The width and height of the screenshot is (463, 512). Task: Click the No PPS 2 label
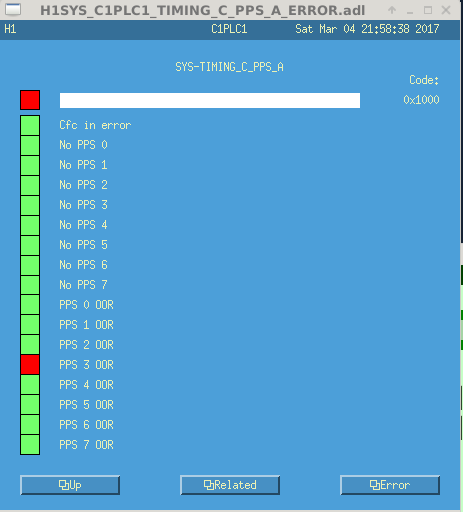(83, 185)
